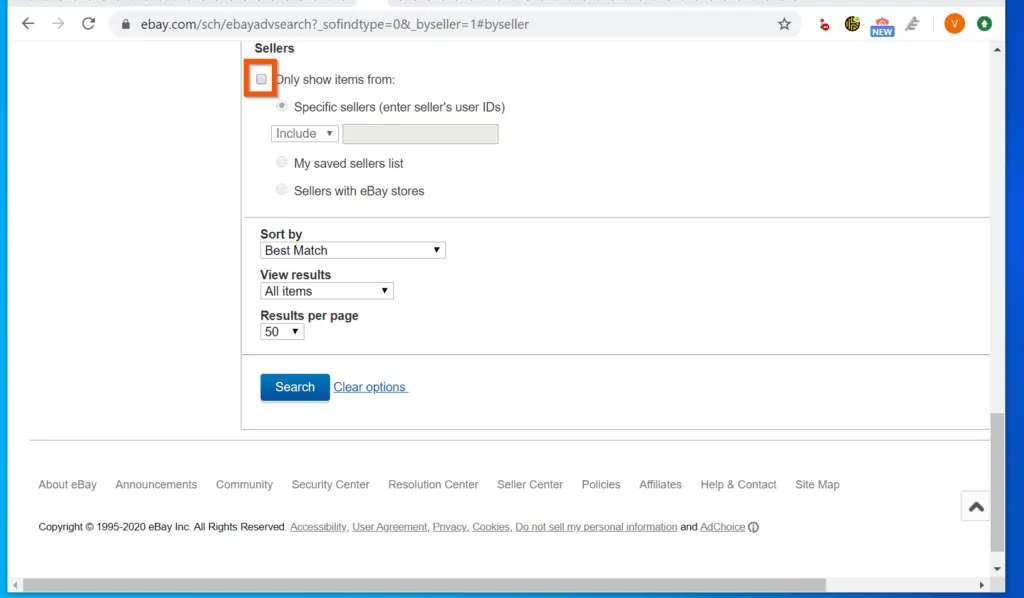Choose My saved sellers list option

281,162
